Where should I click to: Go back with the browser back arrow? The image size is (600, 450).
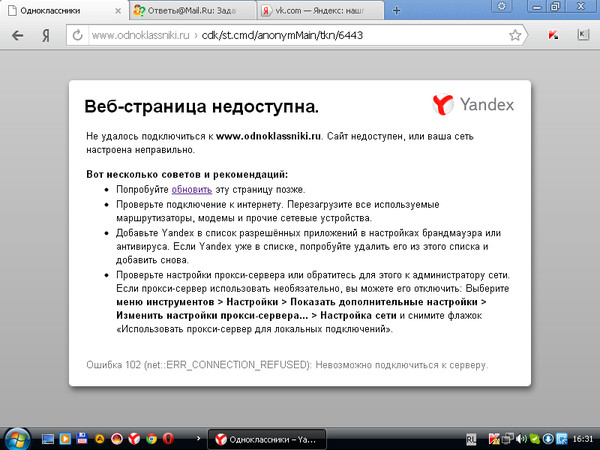18,36
